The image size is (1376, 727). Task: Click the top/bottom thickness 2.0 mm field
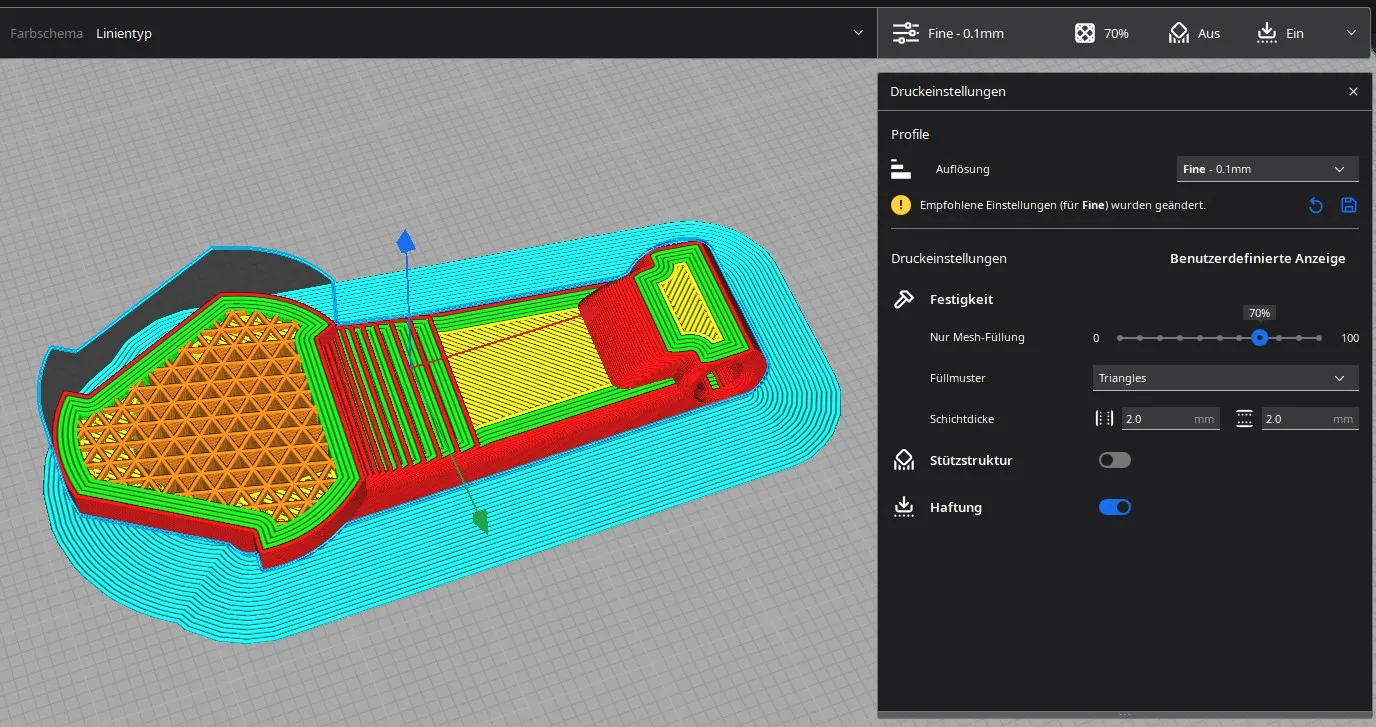point(1309,419)
